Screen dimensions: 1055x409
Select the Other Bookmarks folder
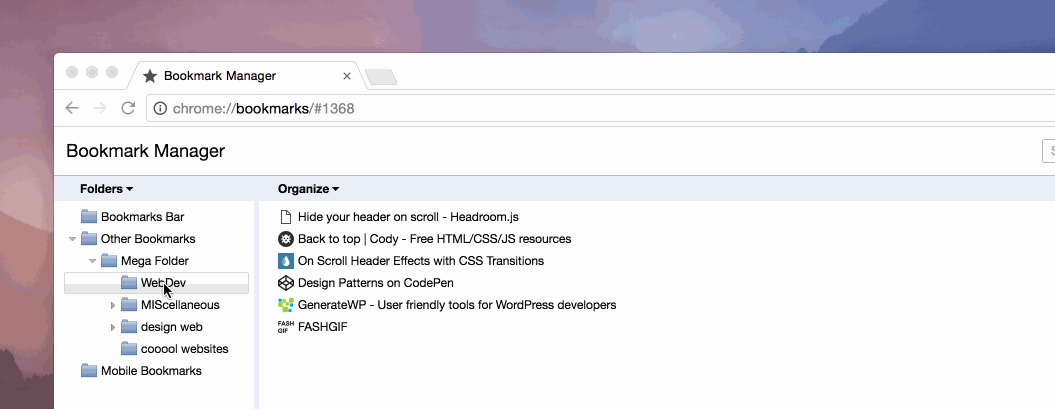tap(148, 239)
